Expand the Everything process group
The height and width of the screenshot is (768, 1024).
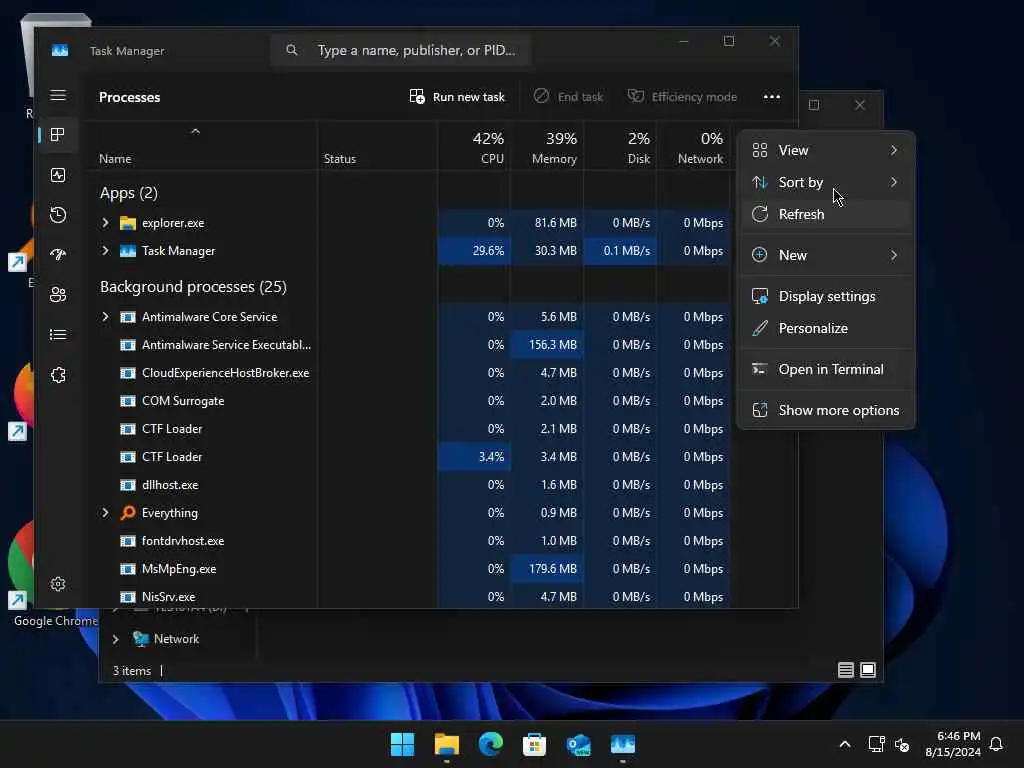pyautogui.click(x=105, y=513)
